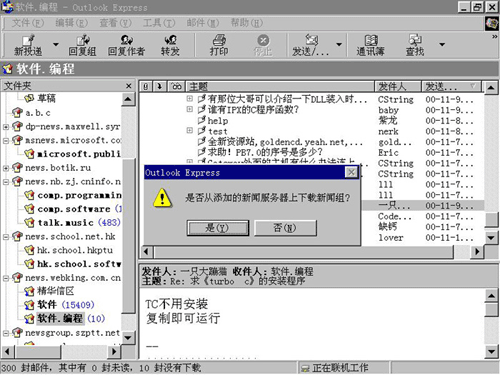The height and width of the screenshot is (375, 500).
Task: Click the 是(Y) button in dialog
Action: (x=218, y=228)
